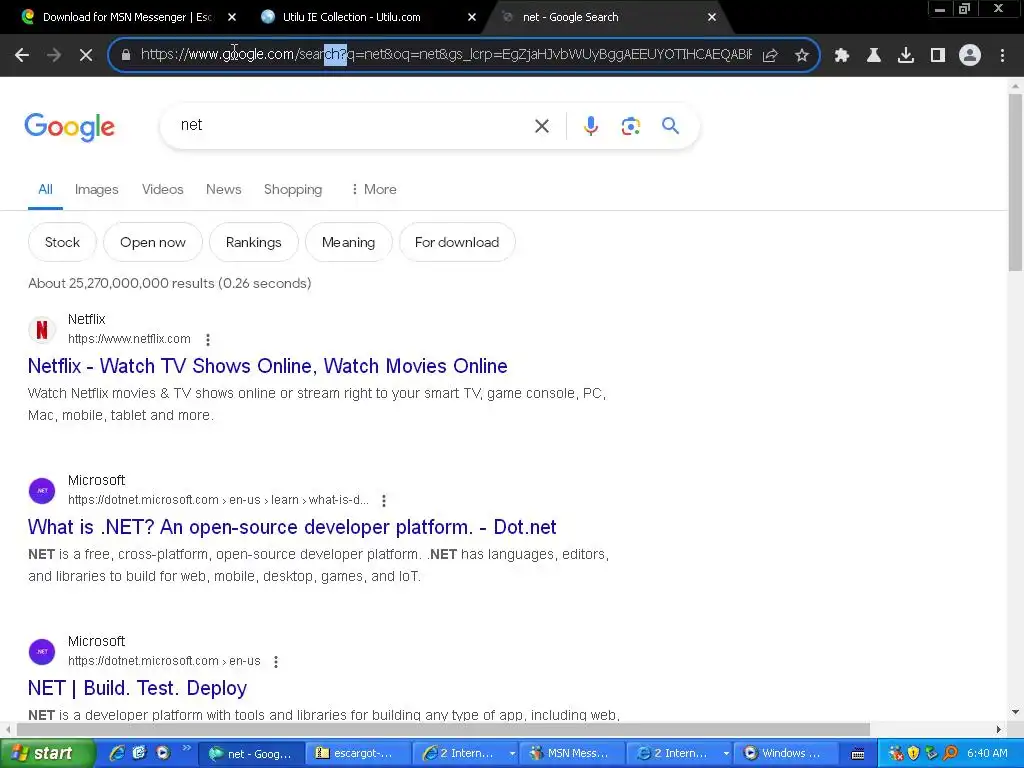Expand the first Internet Explorer taskbar group
The image size is (1024, 768).
pos(511,754)
